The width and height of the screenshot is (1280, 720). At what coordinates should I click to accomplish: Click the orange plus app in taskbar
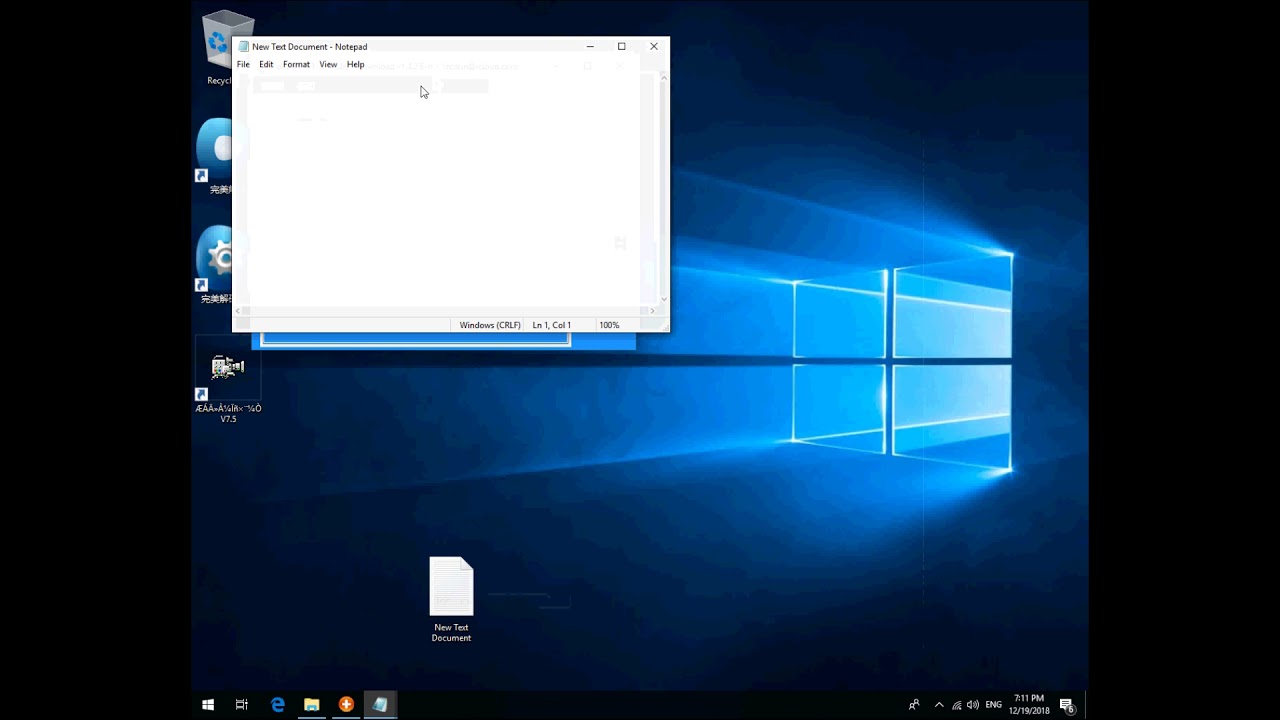pyautogui.click(x=346, y=705)
